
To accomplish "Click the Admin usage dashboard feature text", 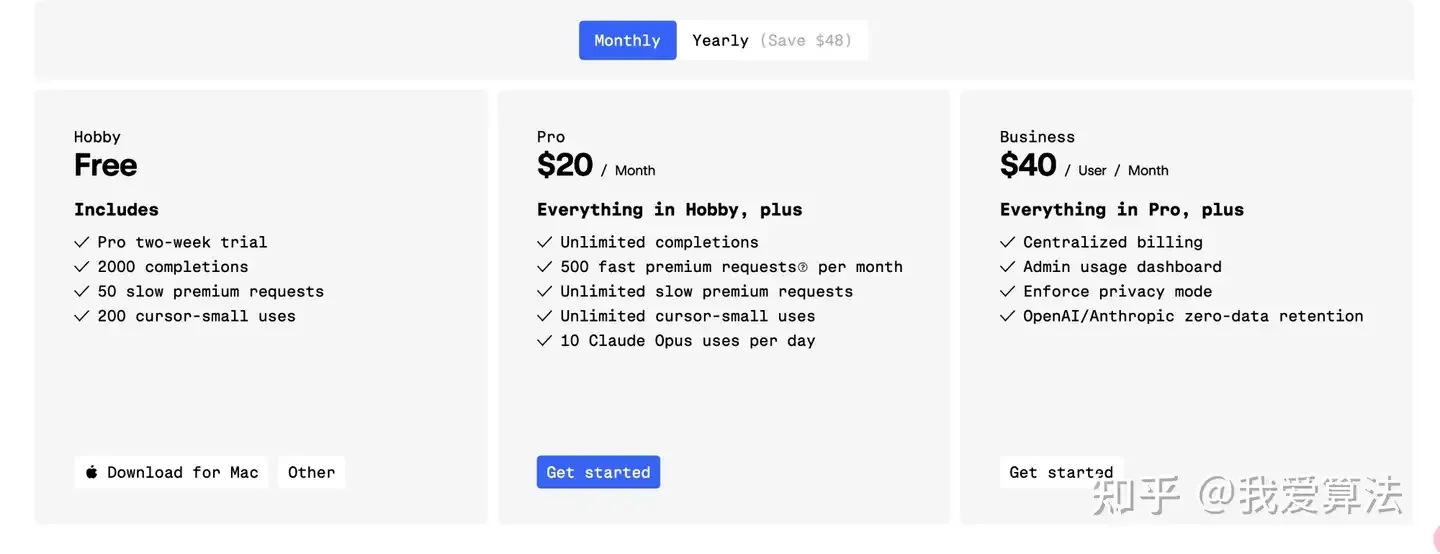I will tap(1122, 267).
